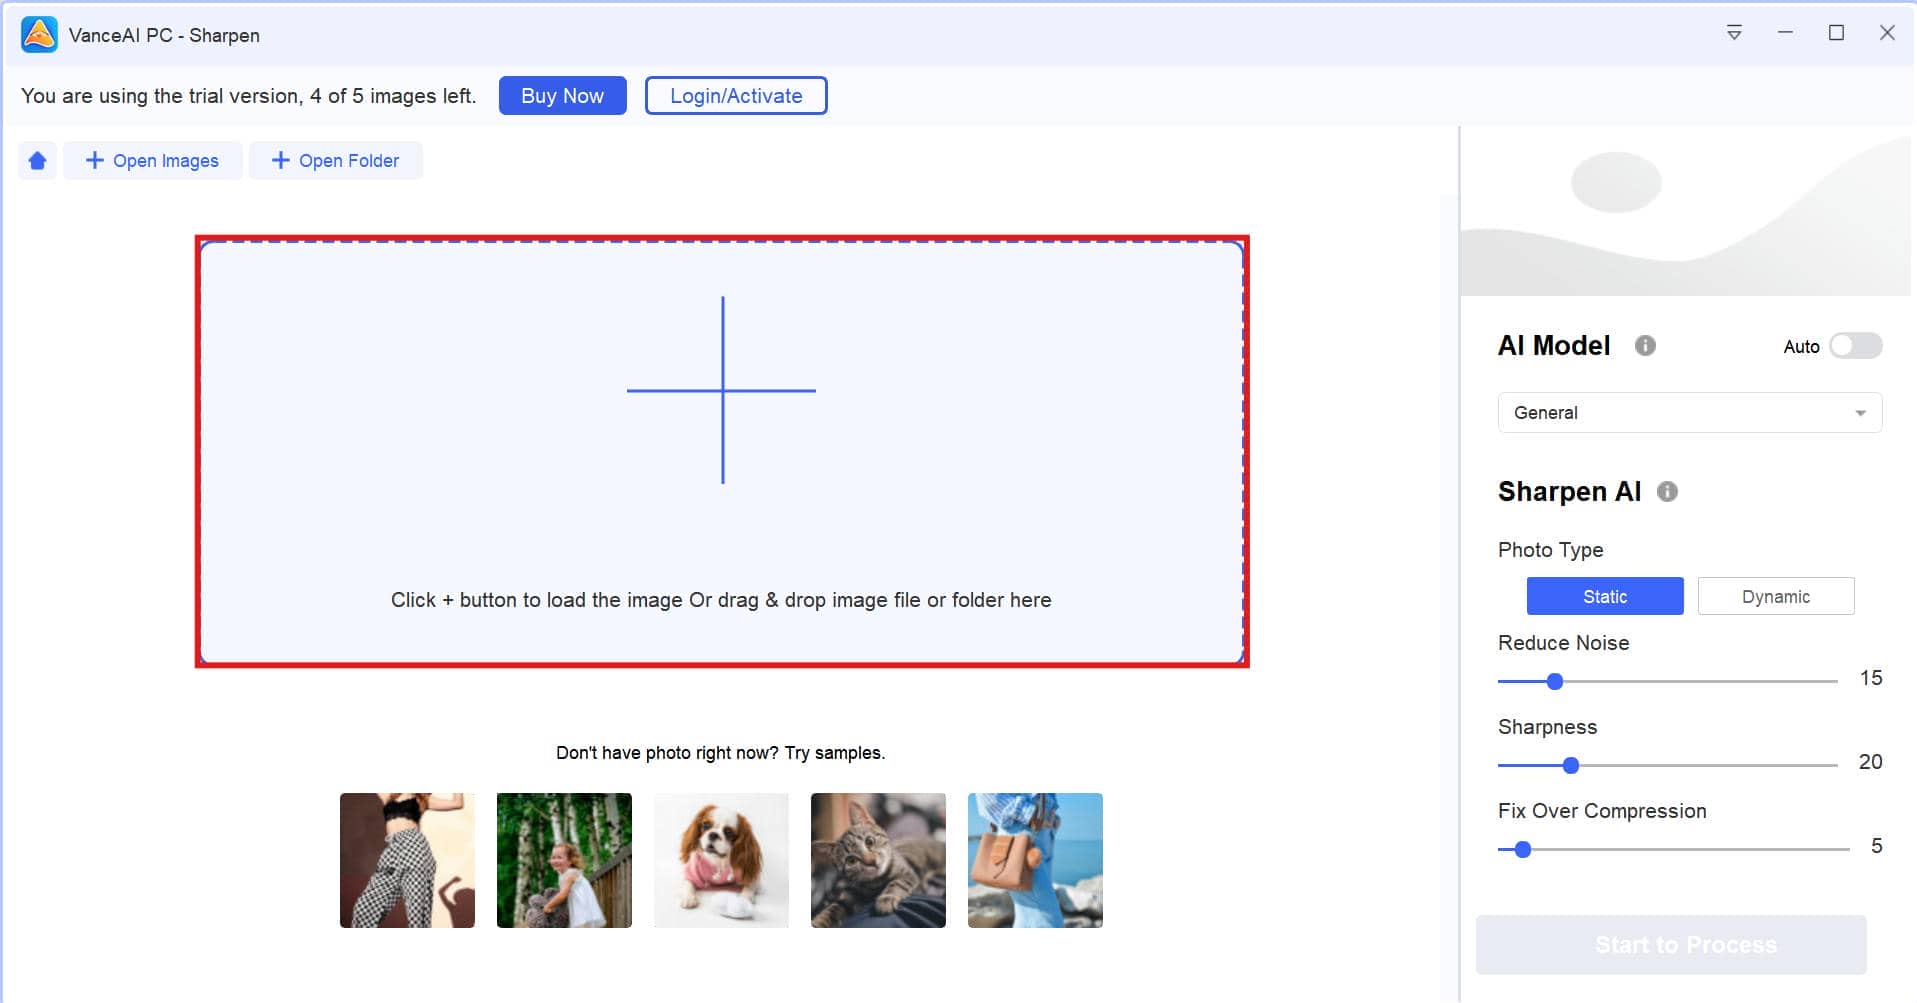
Task: Click Open Images button
Action: [x=153, y=160]
